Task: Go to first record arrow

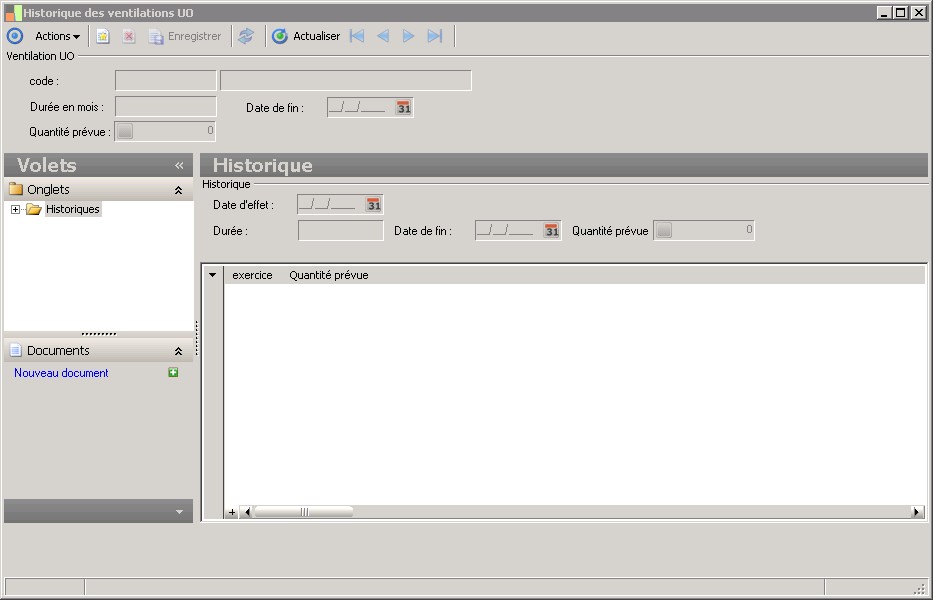Action: (357, 36)
